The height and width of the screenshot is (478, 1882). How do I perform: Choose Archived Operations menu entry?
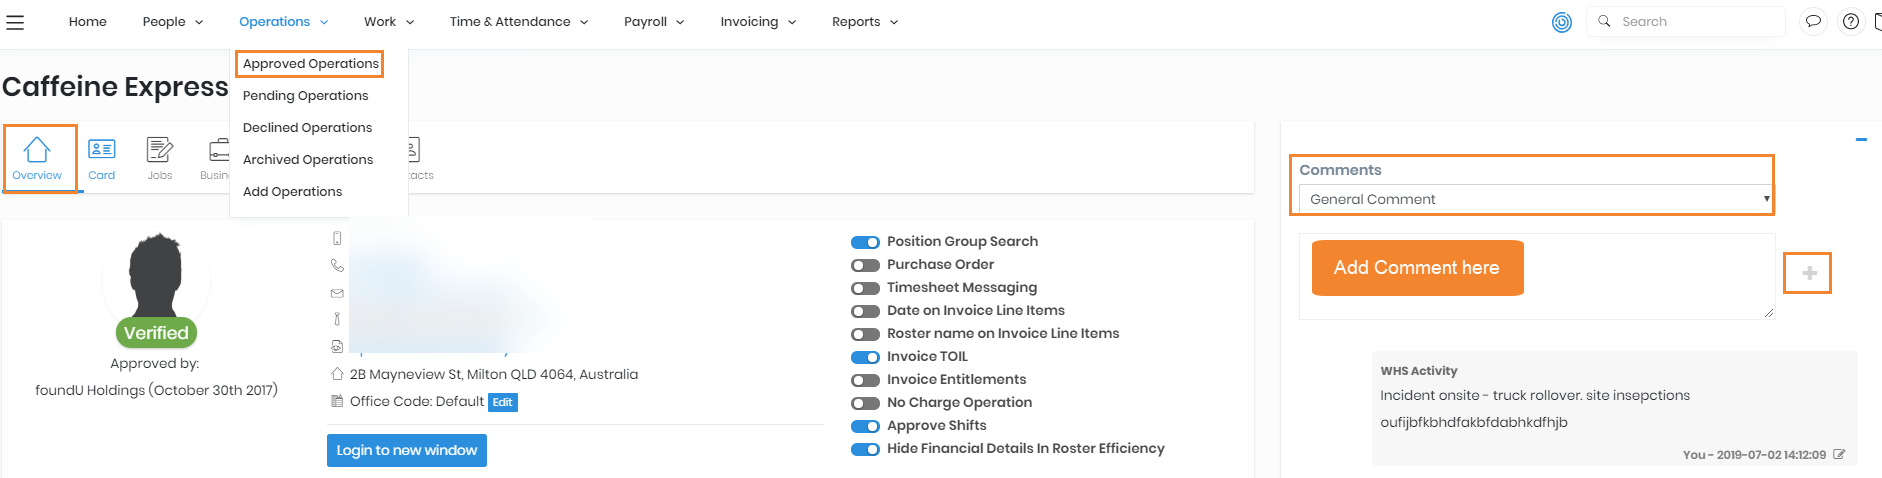point(308,160)
